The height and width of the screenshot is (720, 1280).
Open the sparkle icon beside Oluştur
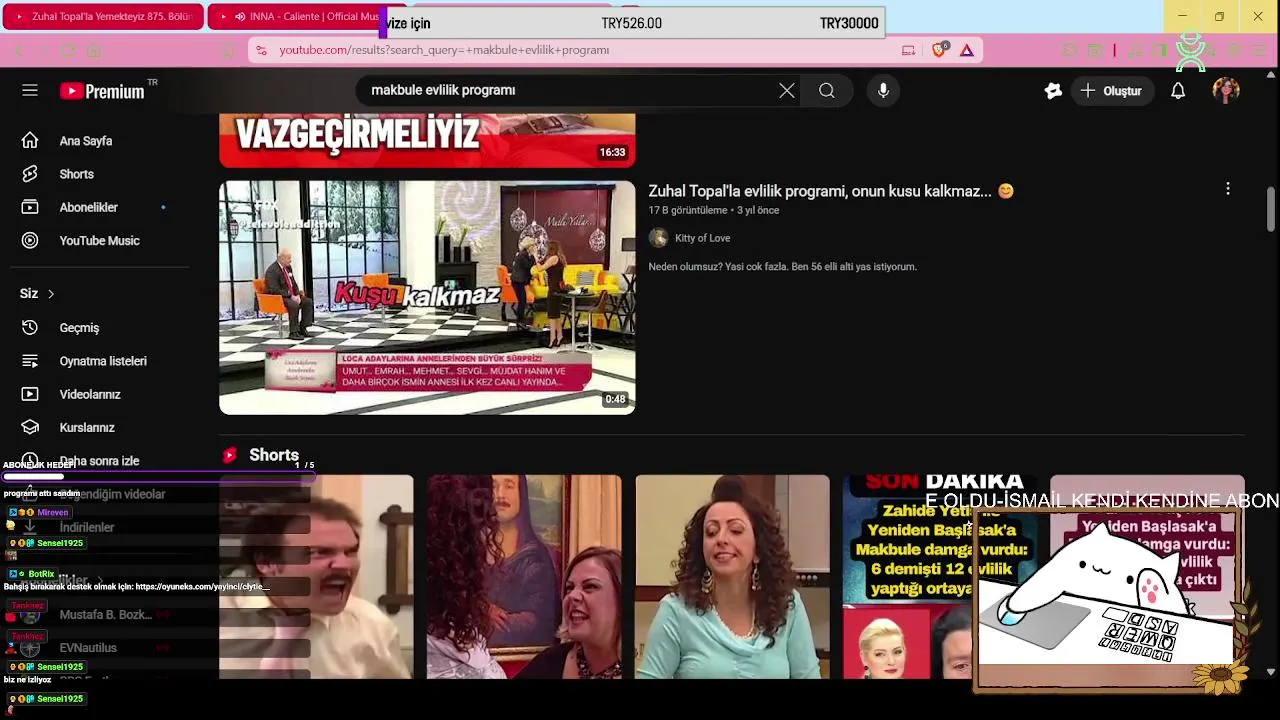pos(1053,91)
